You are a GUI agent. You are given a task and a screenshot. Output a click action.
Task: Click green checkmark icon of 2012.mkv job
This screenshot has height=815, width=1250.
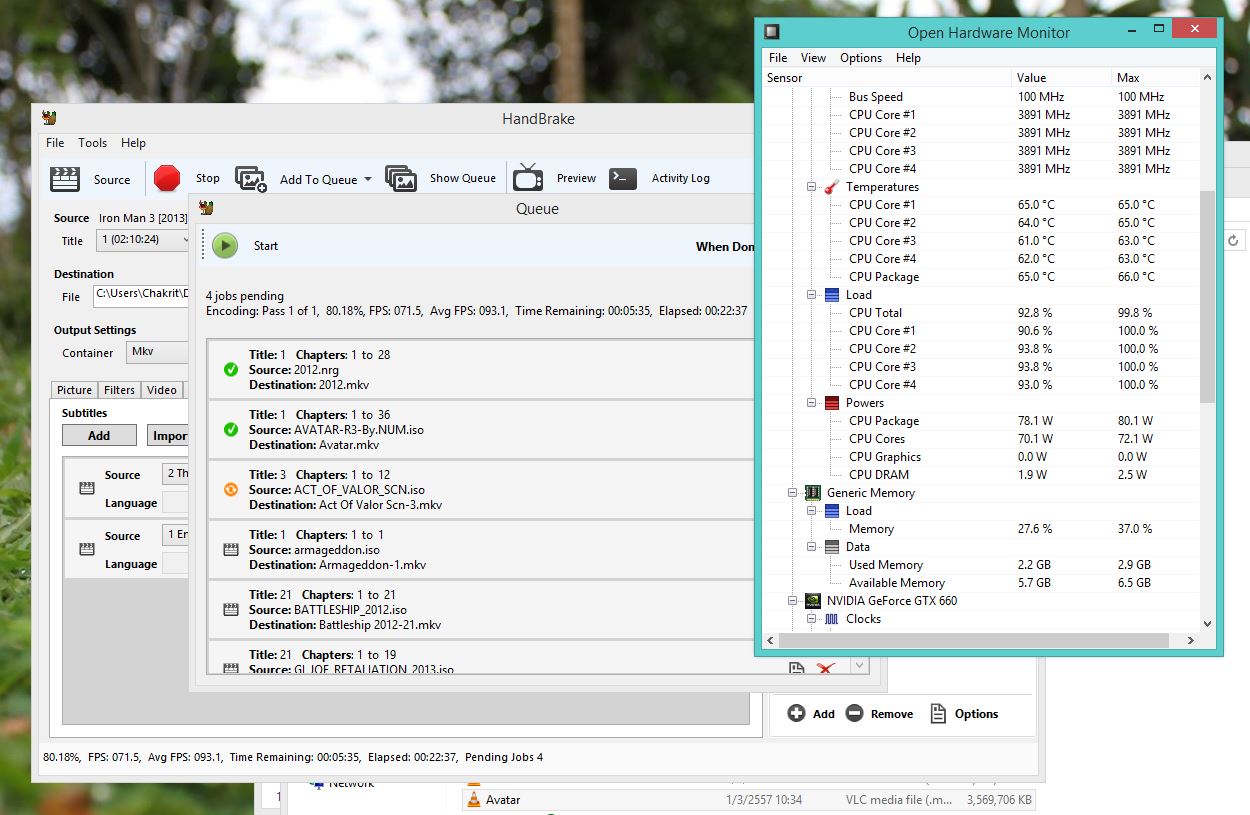tap(231, 370)
